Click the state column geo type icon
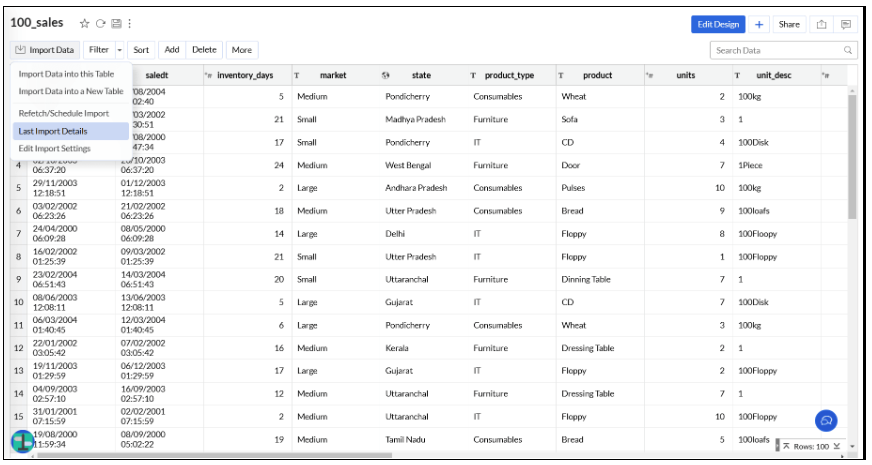Screen dimensions: 872x465 click(385, 76)
